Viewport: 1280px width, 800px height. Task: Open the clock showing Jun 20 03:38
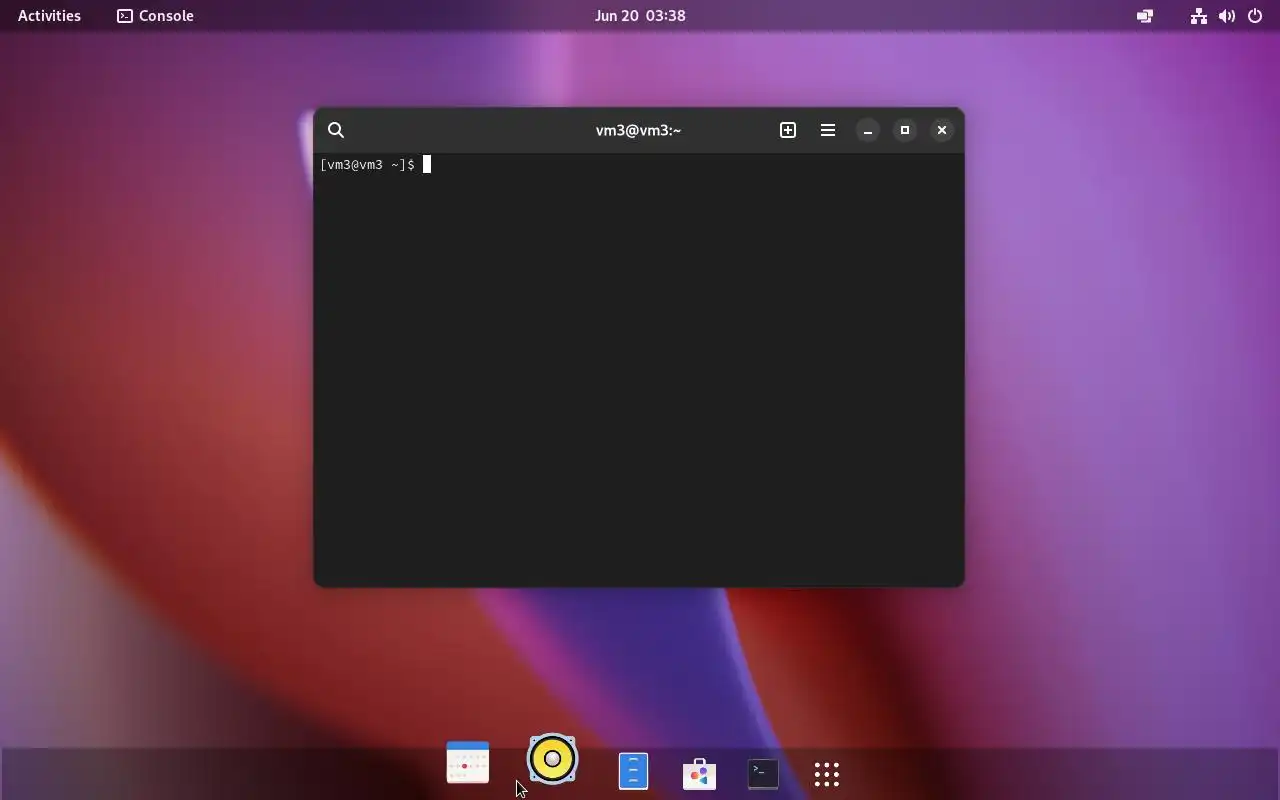[640, 15]
